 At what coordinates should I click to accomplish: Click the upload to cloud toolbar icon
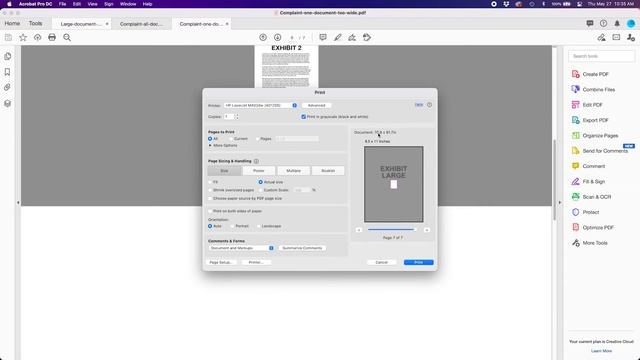pyautogui.click(x=38, y=38)
